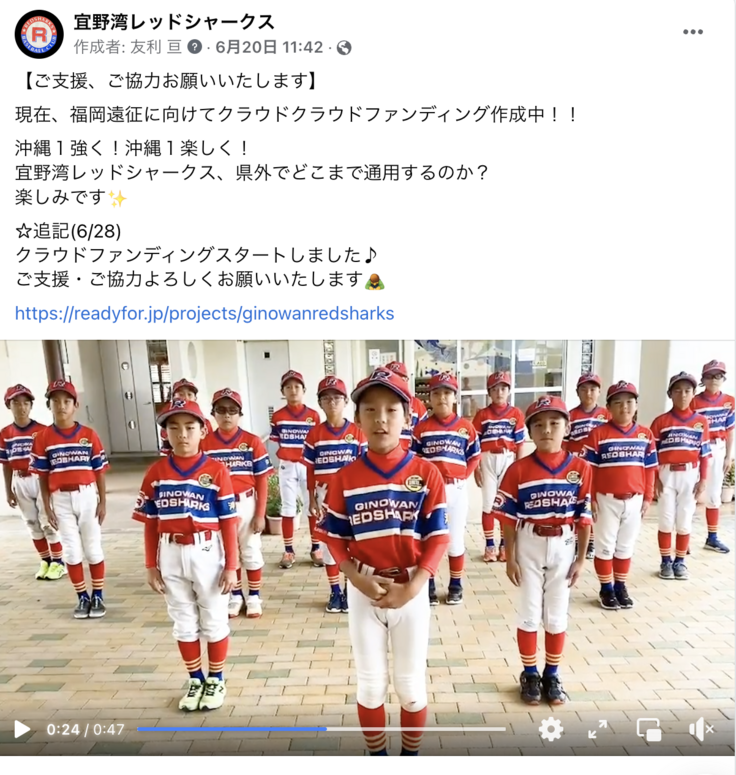Image resolution: width=736 pixels, height=775 pixels.
Task: Unmute the video with the speaker icon
Action: tap(701, 729)
